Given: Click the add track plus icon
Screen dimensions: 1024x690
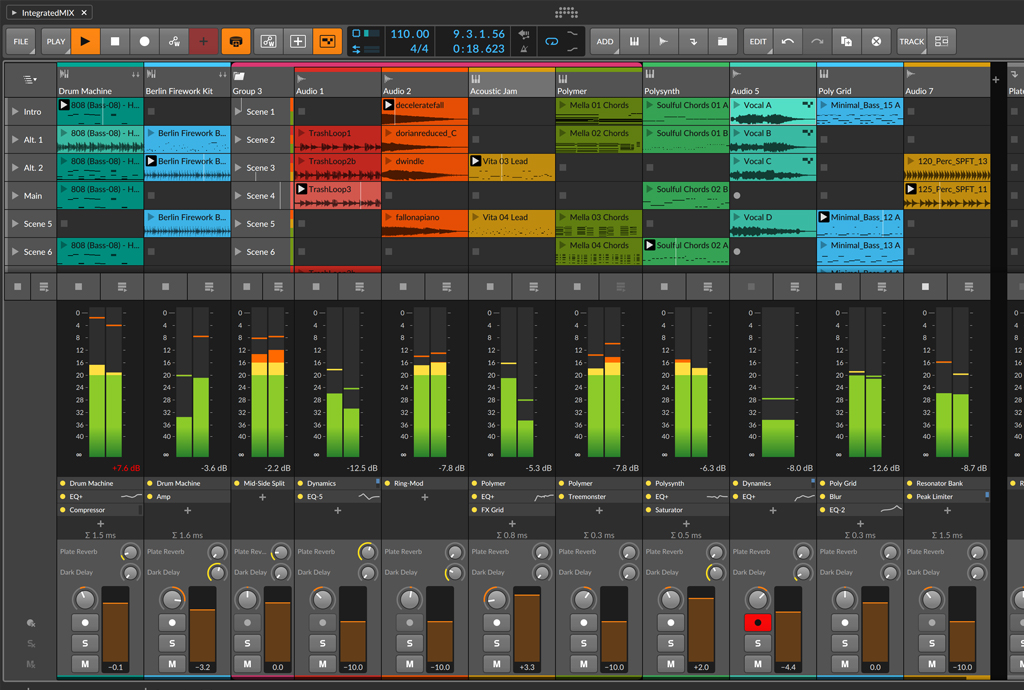Looking at the screenshot, I should 995,79.
